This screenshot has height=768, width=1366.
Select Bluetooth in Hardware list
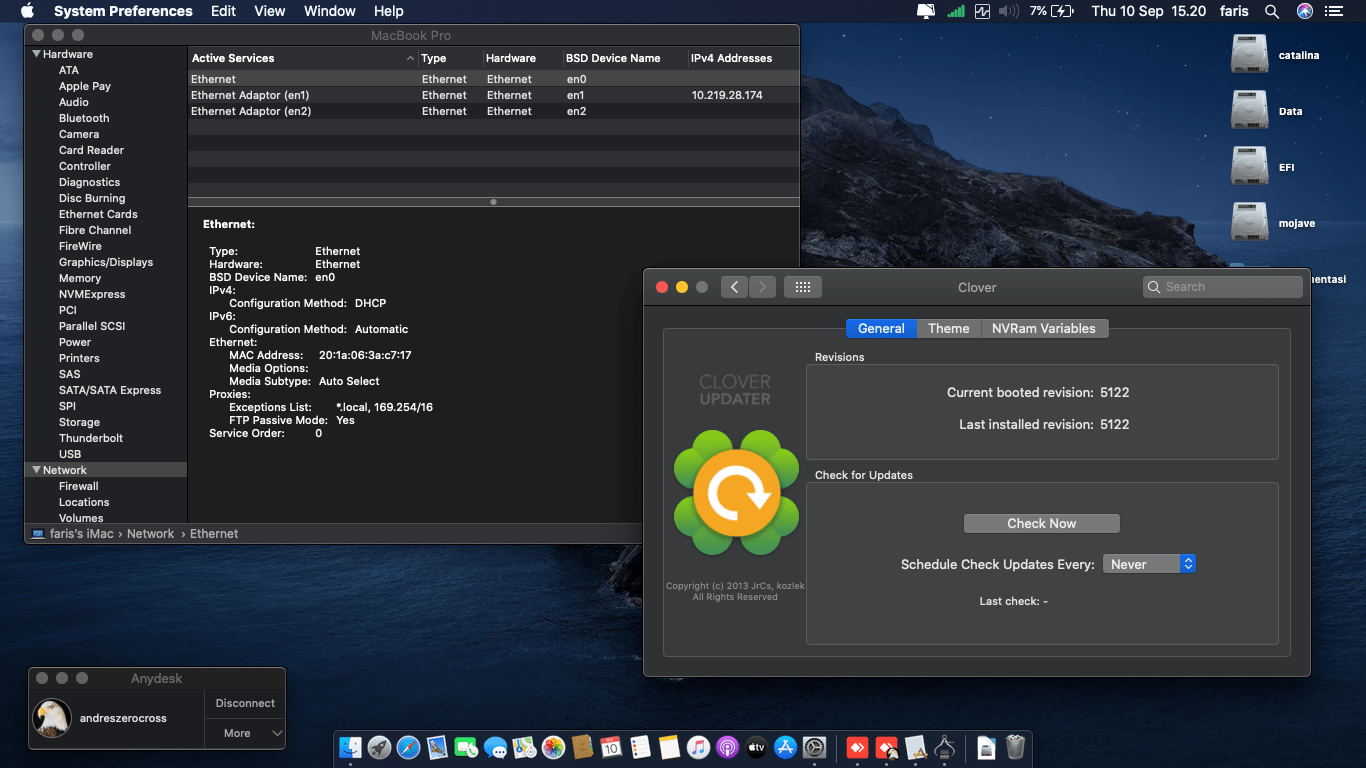point(84,118)
